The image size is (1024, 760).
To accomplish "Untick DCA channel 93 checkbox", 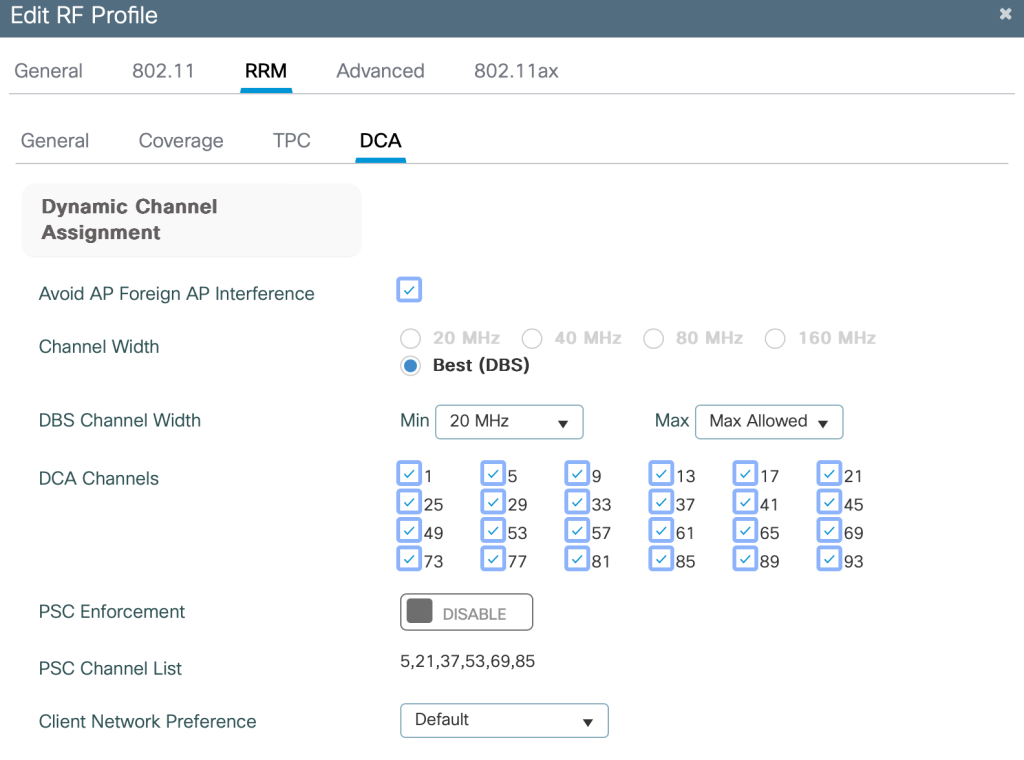I will coord(829,559).
